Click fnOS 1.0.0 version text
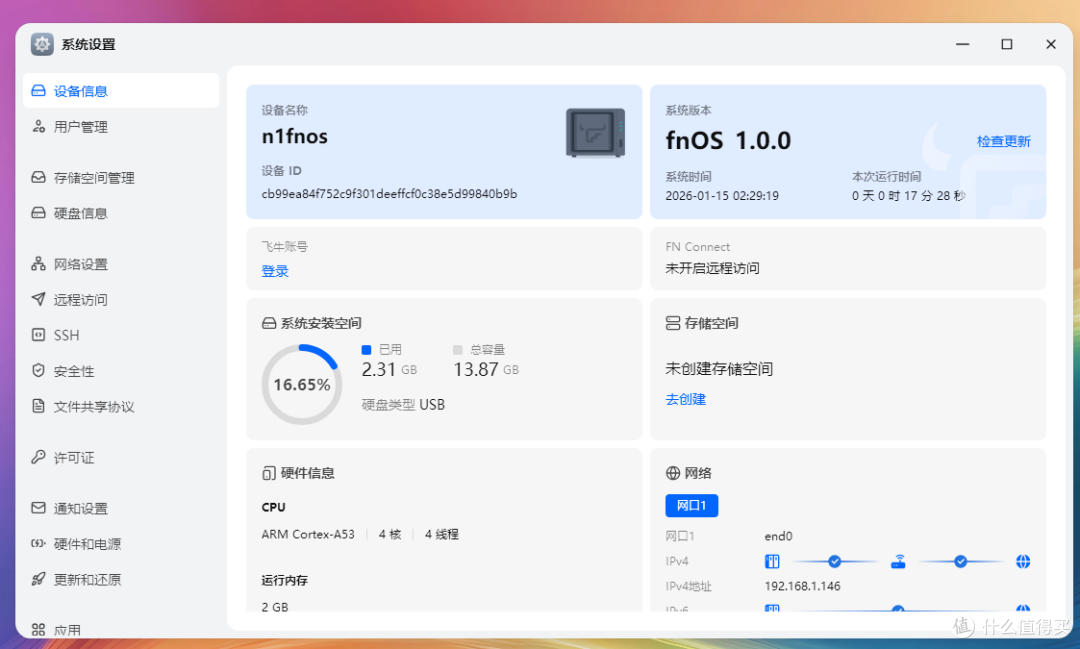This screenshot has width=1080, height=649. click(x=728, y=141)
